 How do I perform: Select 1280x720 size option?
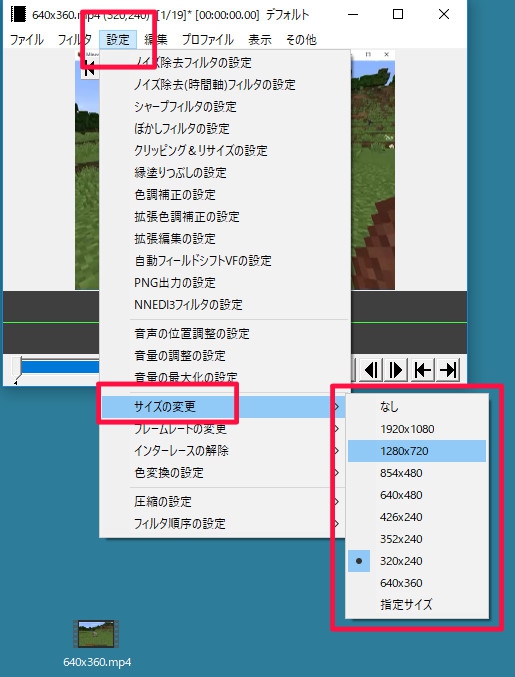pos(417,451)
